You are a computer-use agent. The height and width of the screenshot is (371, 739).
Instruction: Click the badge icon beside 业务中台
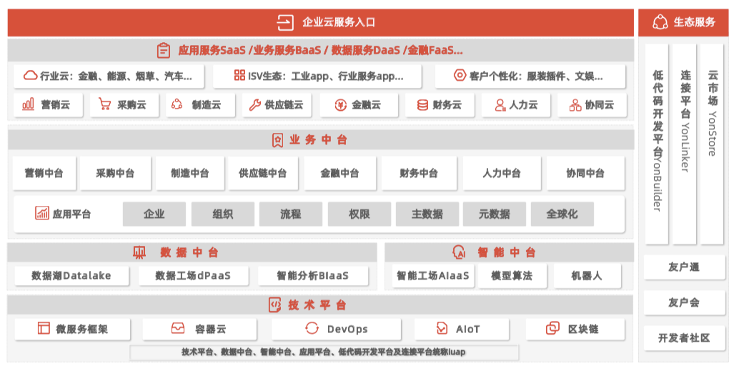tap(278, 140)
